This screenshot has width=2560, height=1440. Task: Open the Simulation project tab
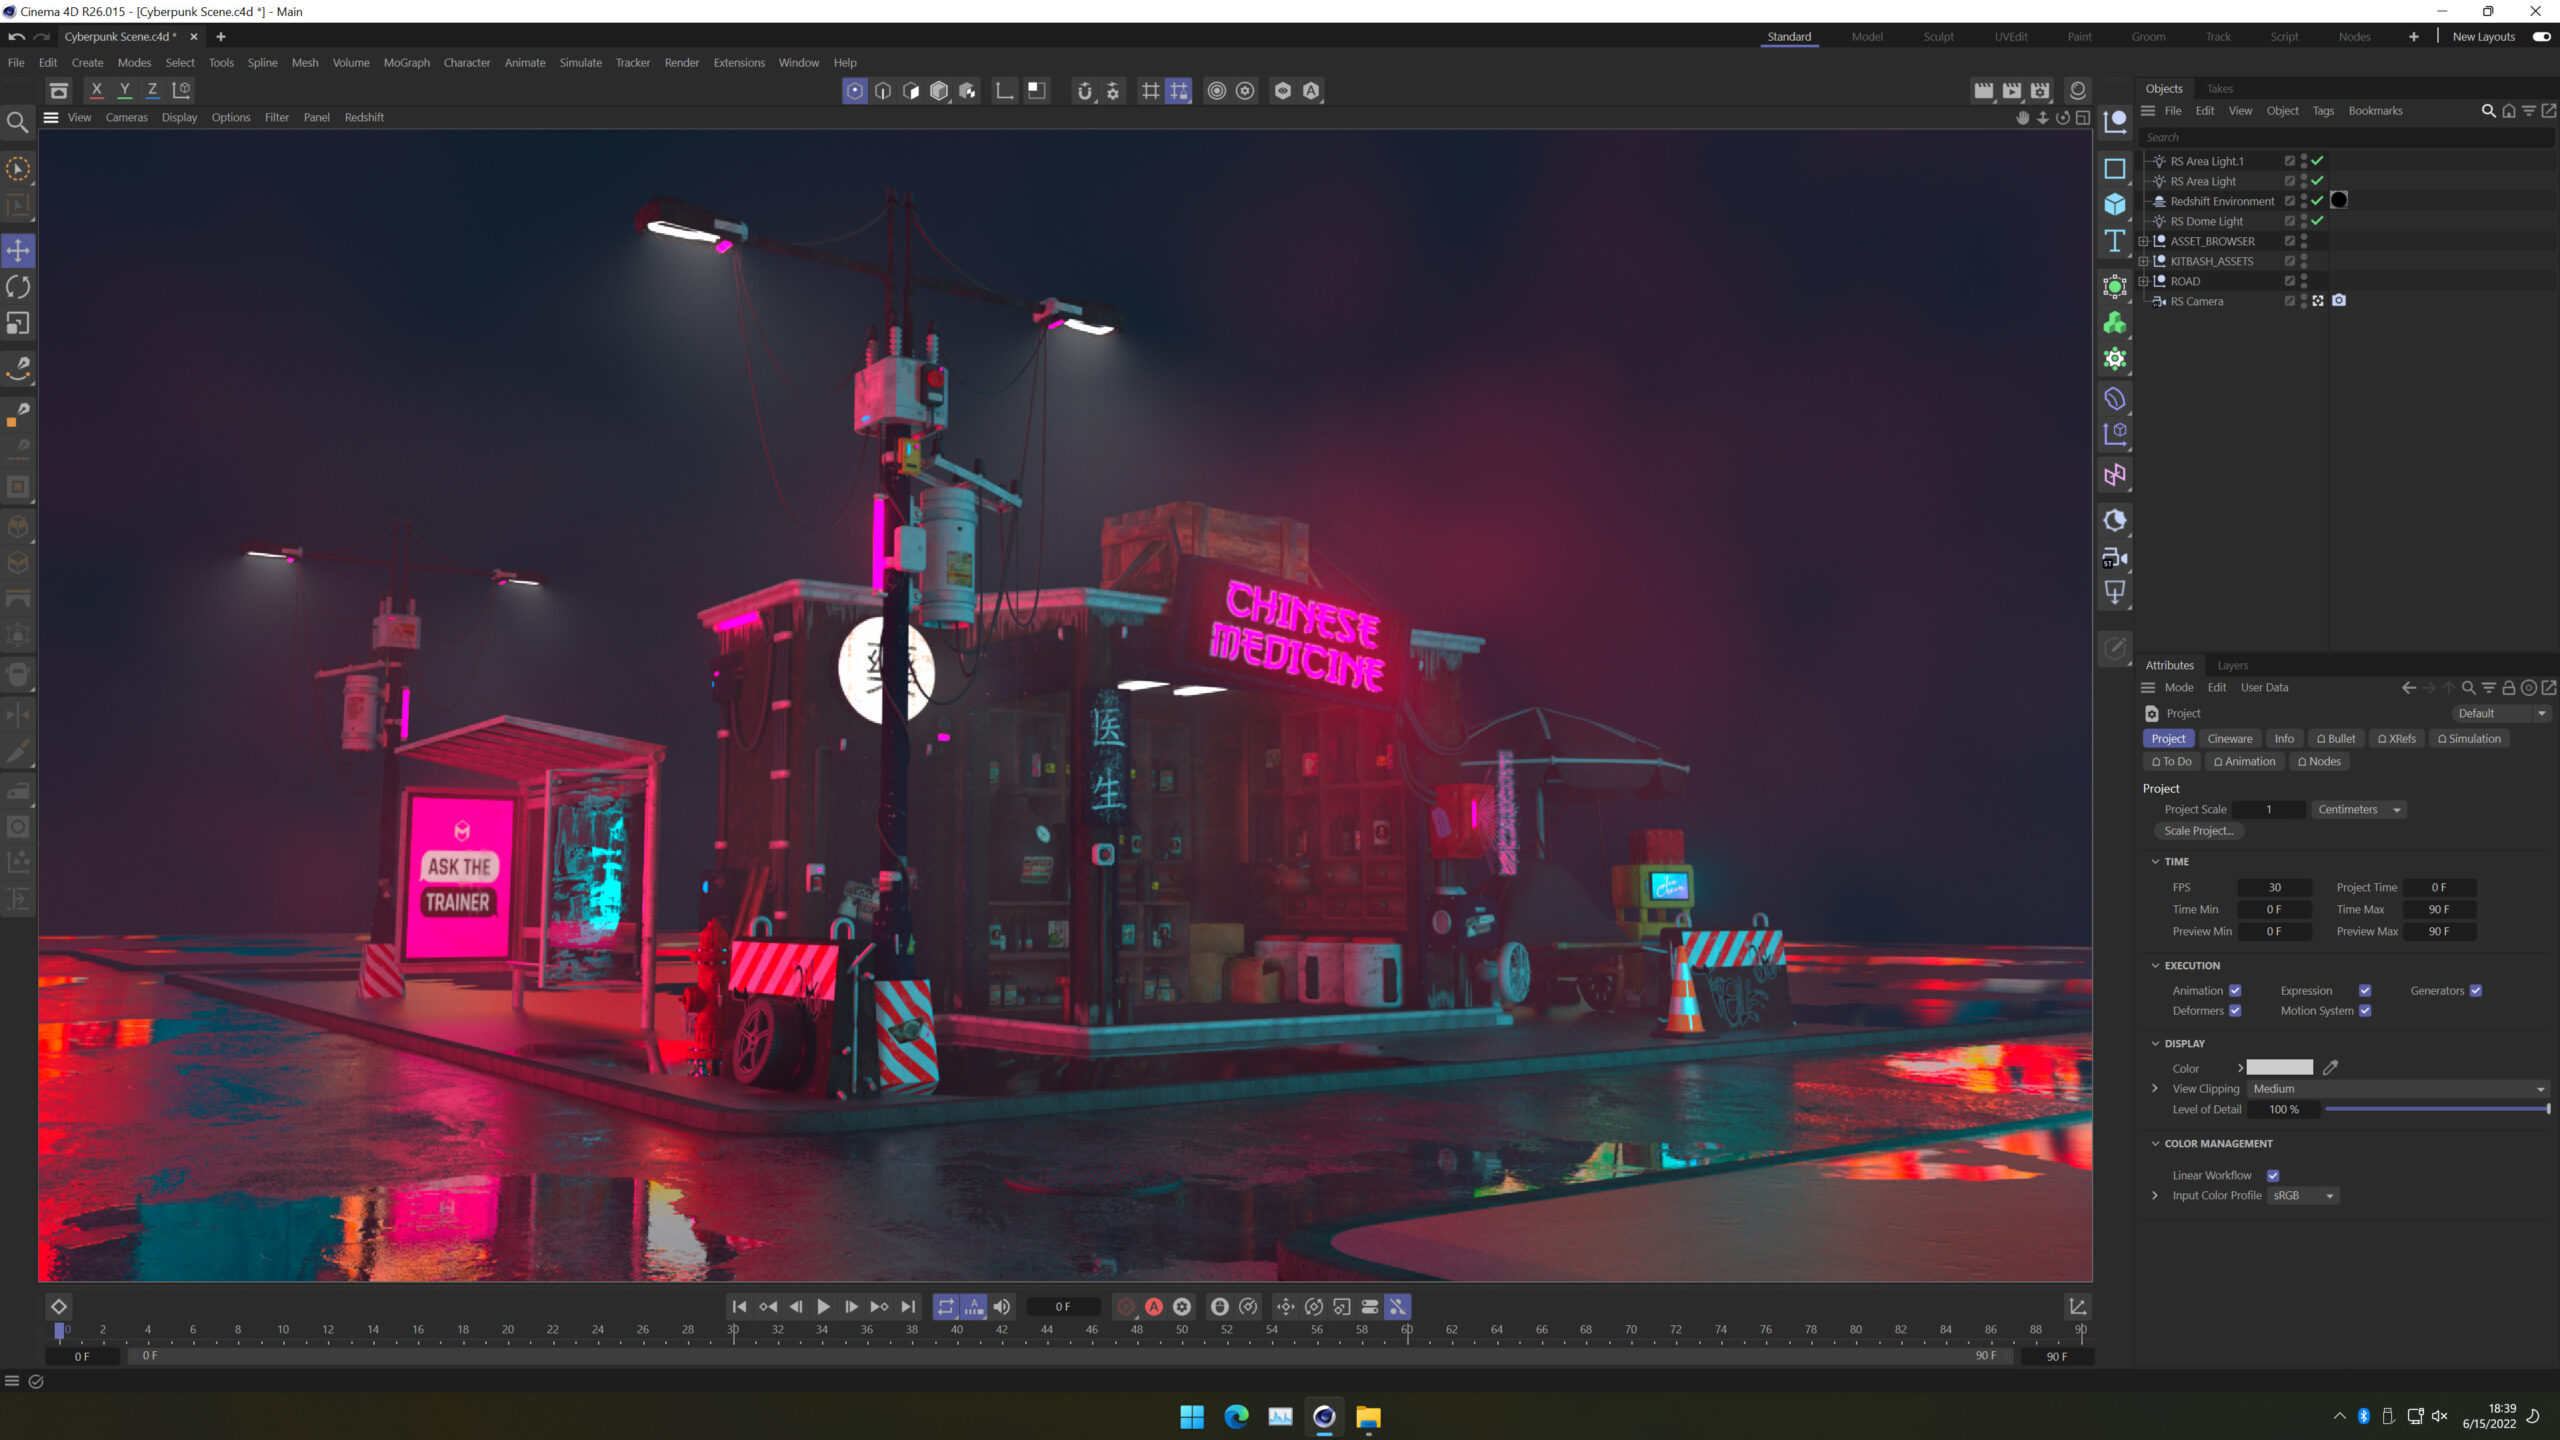2469,739
